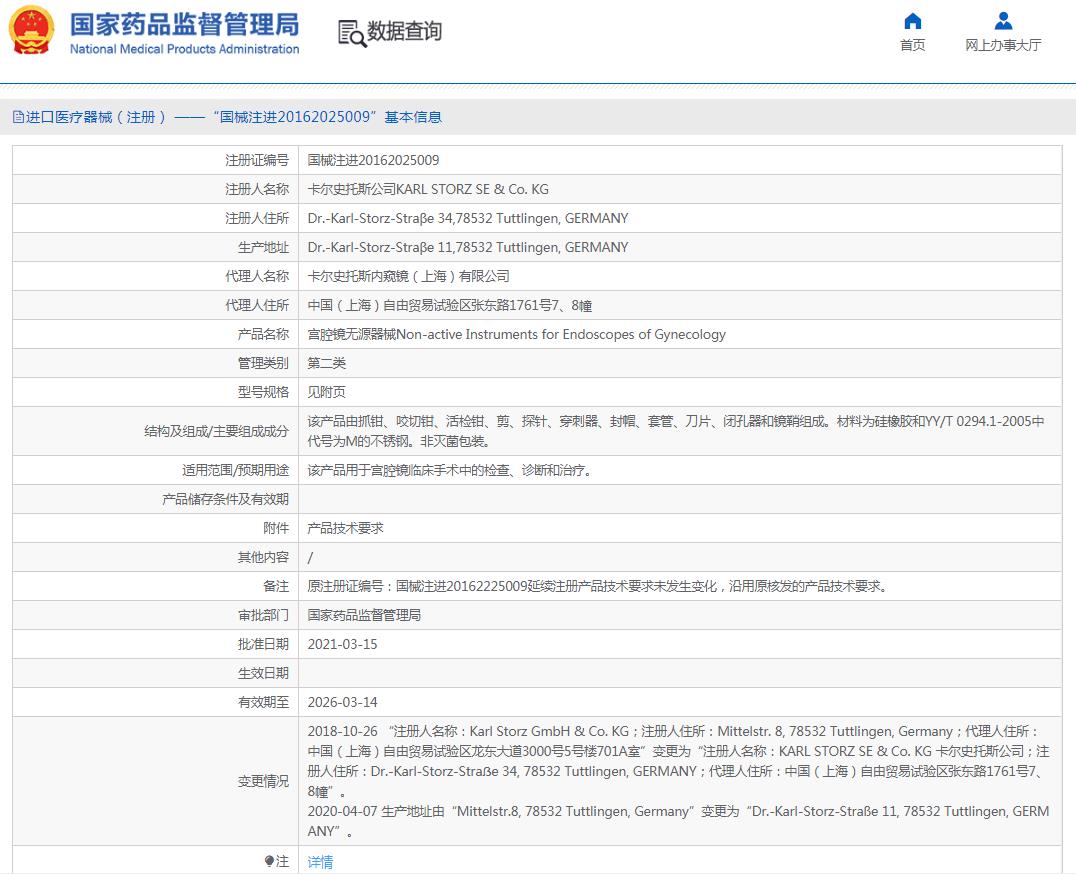
Task: Select registration number 国械注进20162025009 cell
Action: (x=373, y=161)
